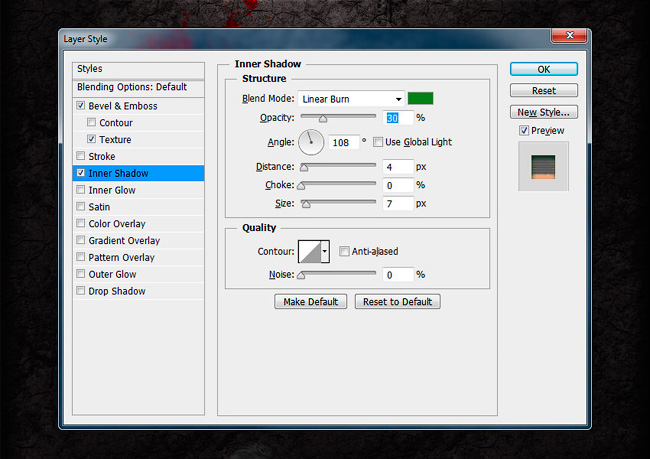Click the New Style... button
The width and height of the screenshot is (650, 459).
(543, 112)
